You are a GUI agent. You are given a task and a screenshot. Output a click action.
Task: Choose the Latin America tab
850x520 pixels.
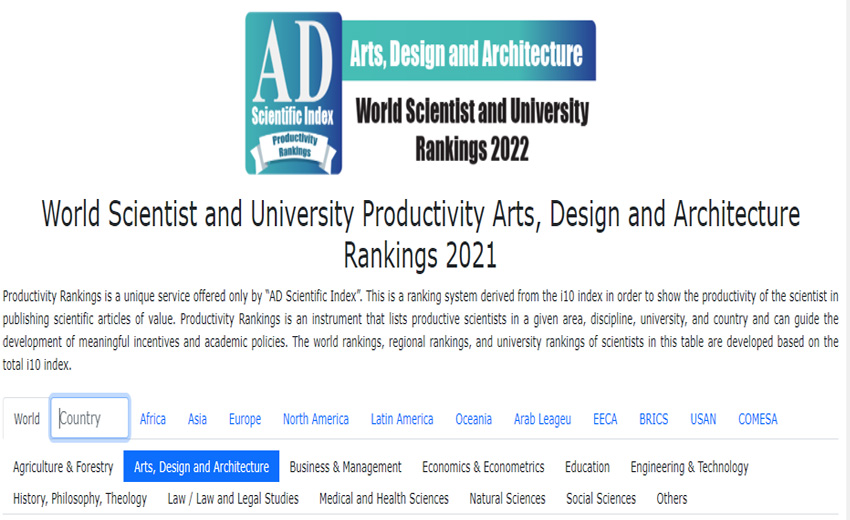coord(402,419)
